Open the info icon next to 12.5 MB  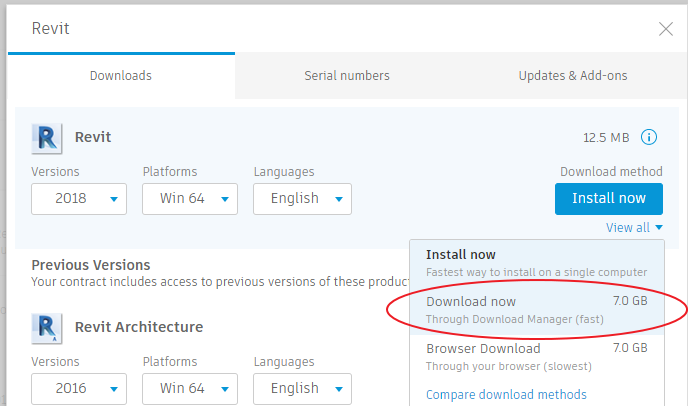tap(649, 137)
